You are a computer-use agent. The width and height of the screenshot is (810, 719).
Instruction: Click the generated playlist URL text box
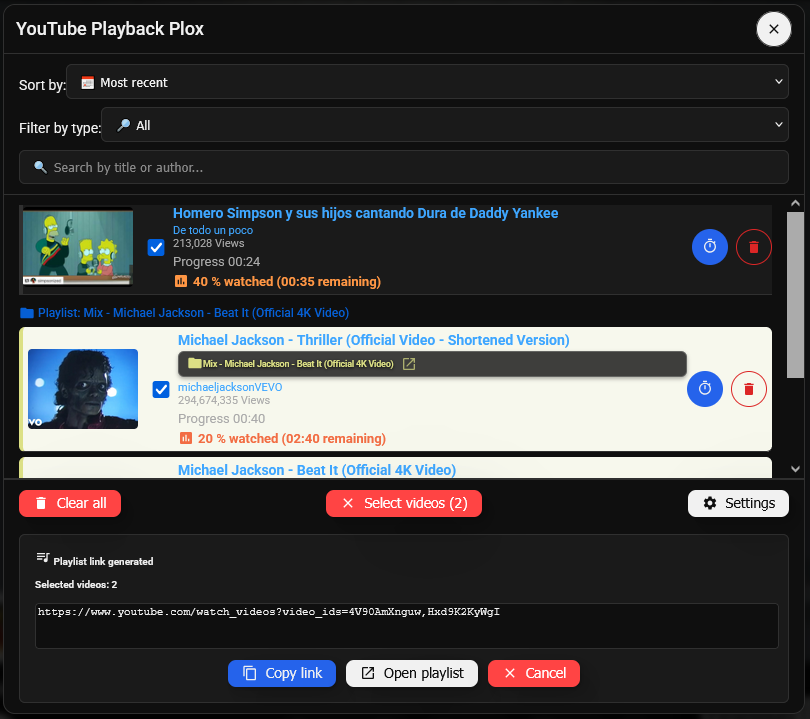click(407, 626)
